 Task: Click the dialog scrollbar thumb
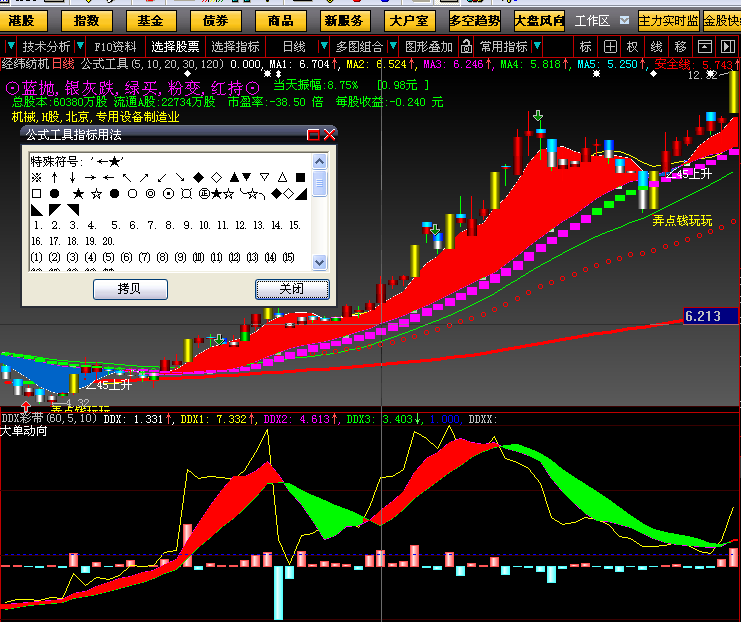tap(319, 182)
